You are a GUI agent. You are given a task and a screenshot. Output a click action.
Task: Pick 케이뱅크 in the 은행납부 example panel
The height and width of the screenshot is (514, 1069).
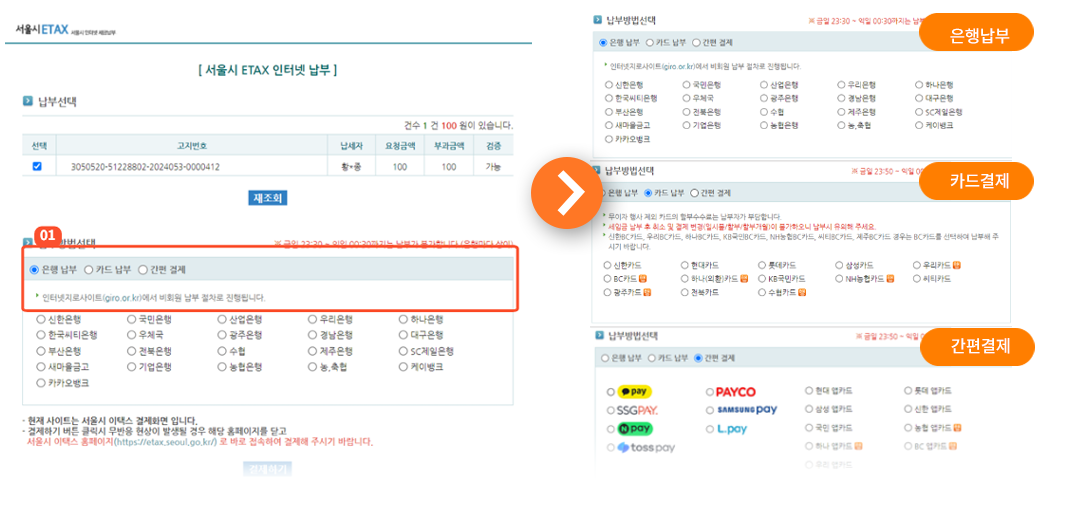point(920,125)
